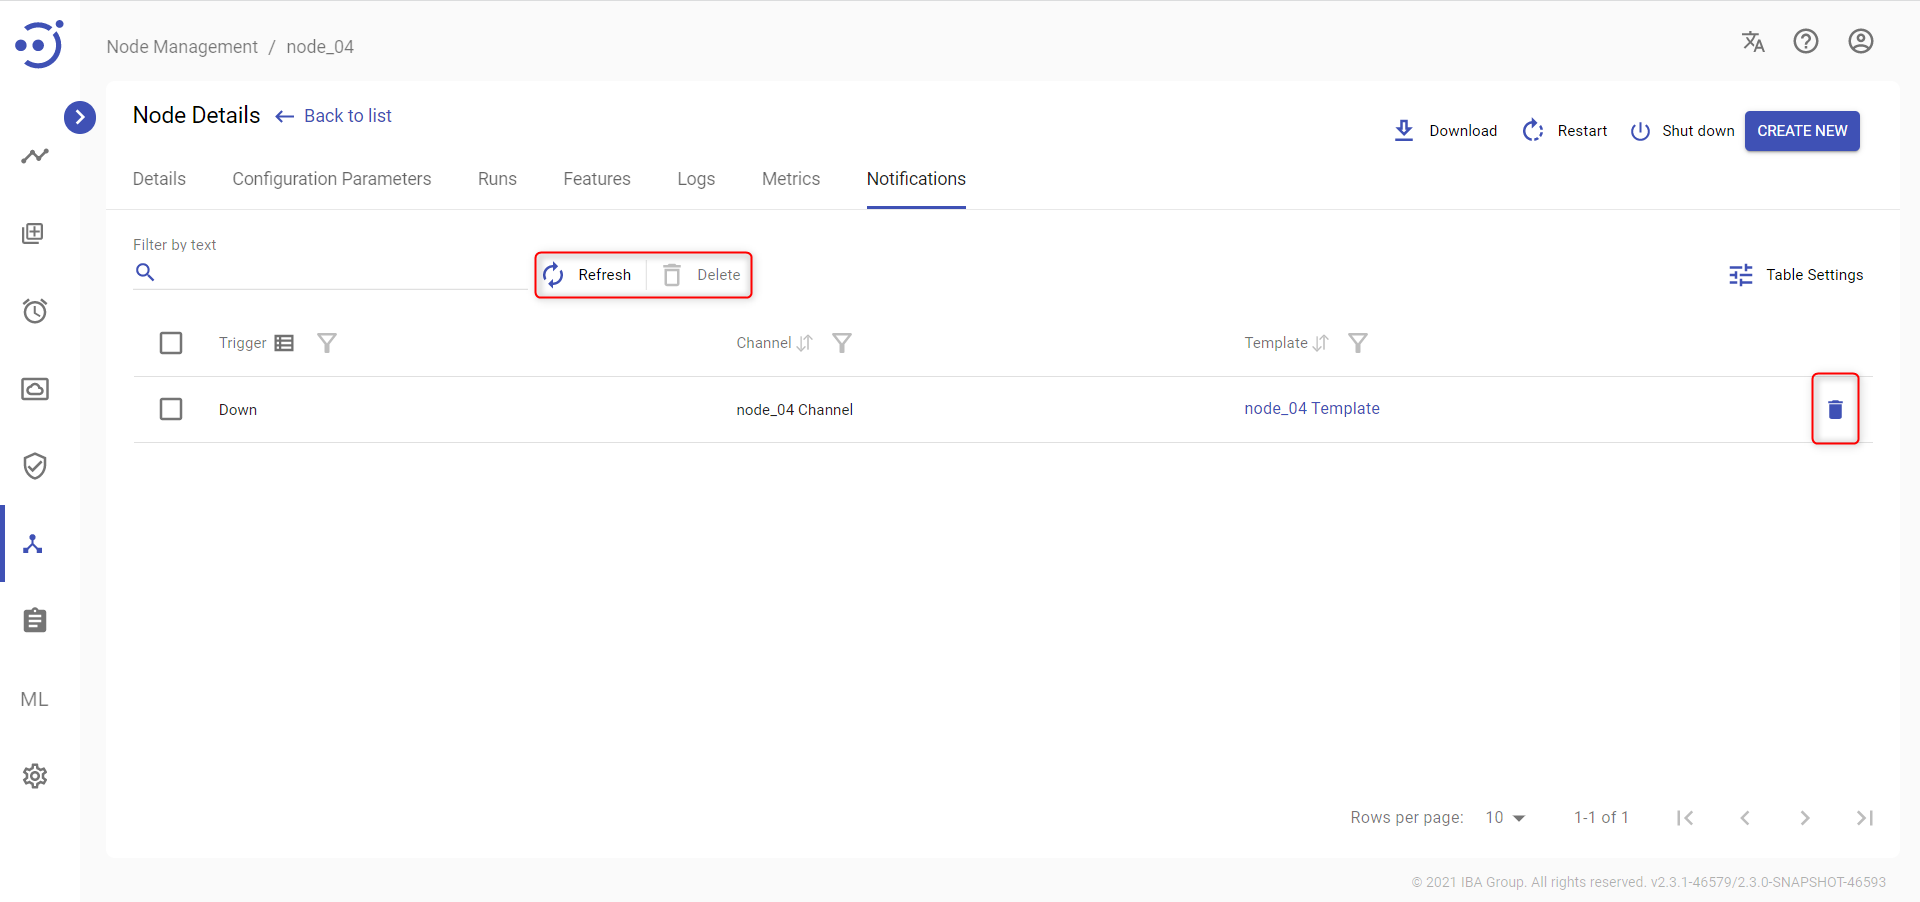This screenshot has height=902, width=1920.
Task: Delete the Down notification row via trash icon
Action: click(x=1835, y=409)
